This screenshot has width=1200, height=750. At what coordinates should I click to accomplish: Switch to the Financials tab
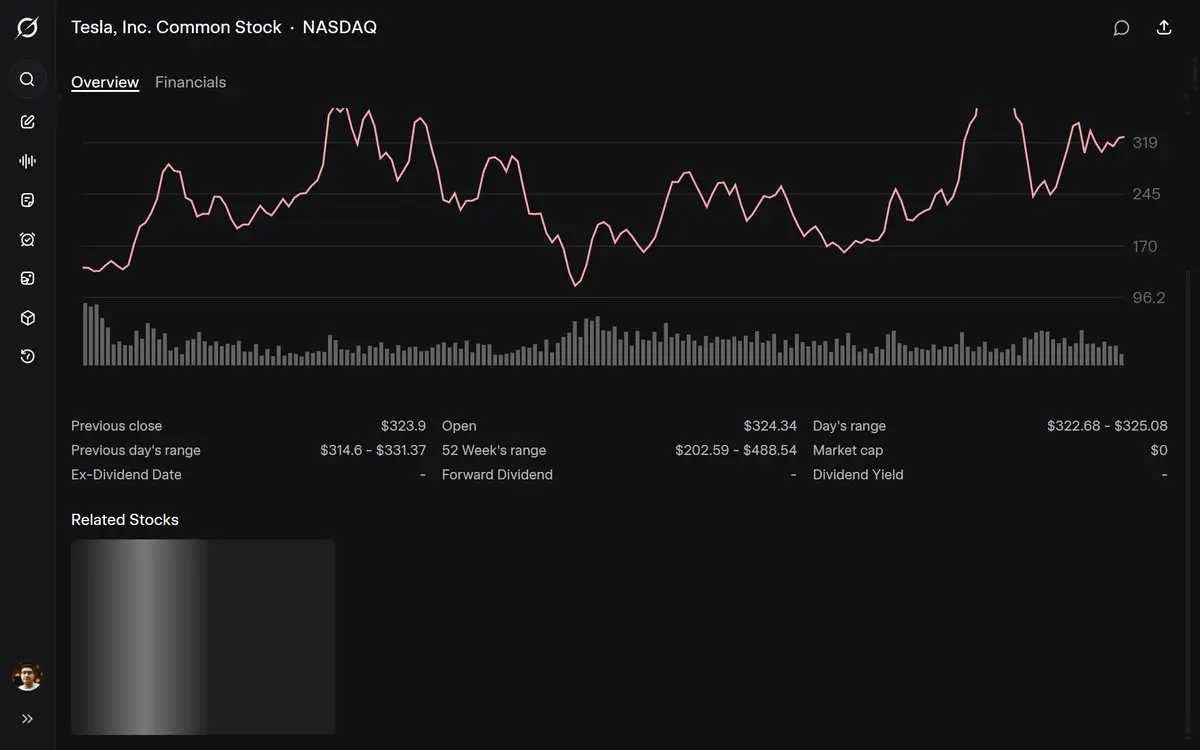(190, 82)
